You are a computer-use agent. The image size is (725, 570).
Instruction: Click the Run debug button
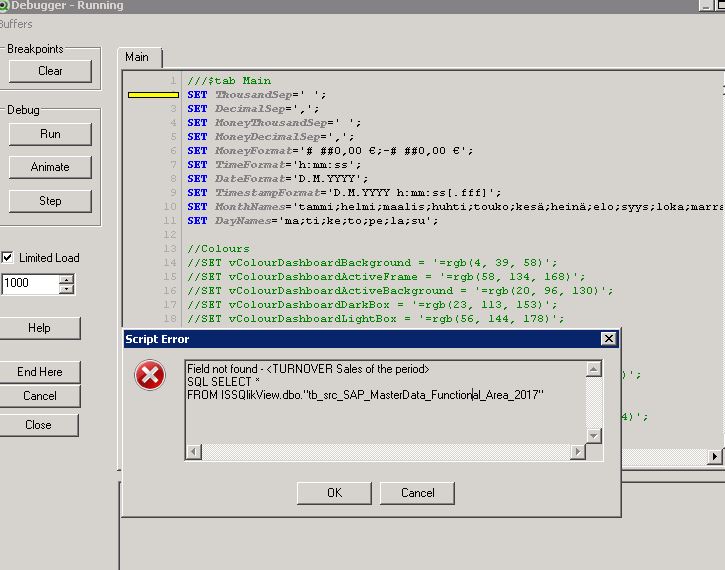[x=50, y=134]
